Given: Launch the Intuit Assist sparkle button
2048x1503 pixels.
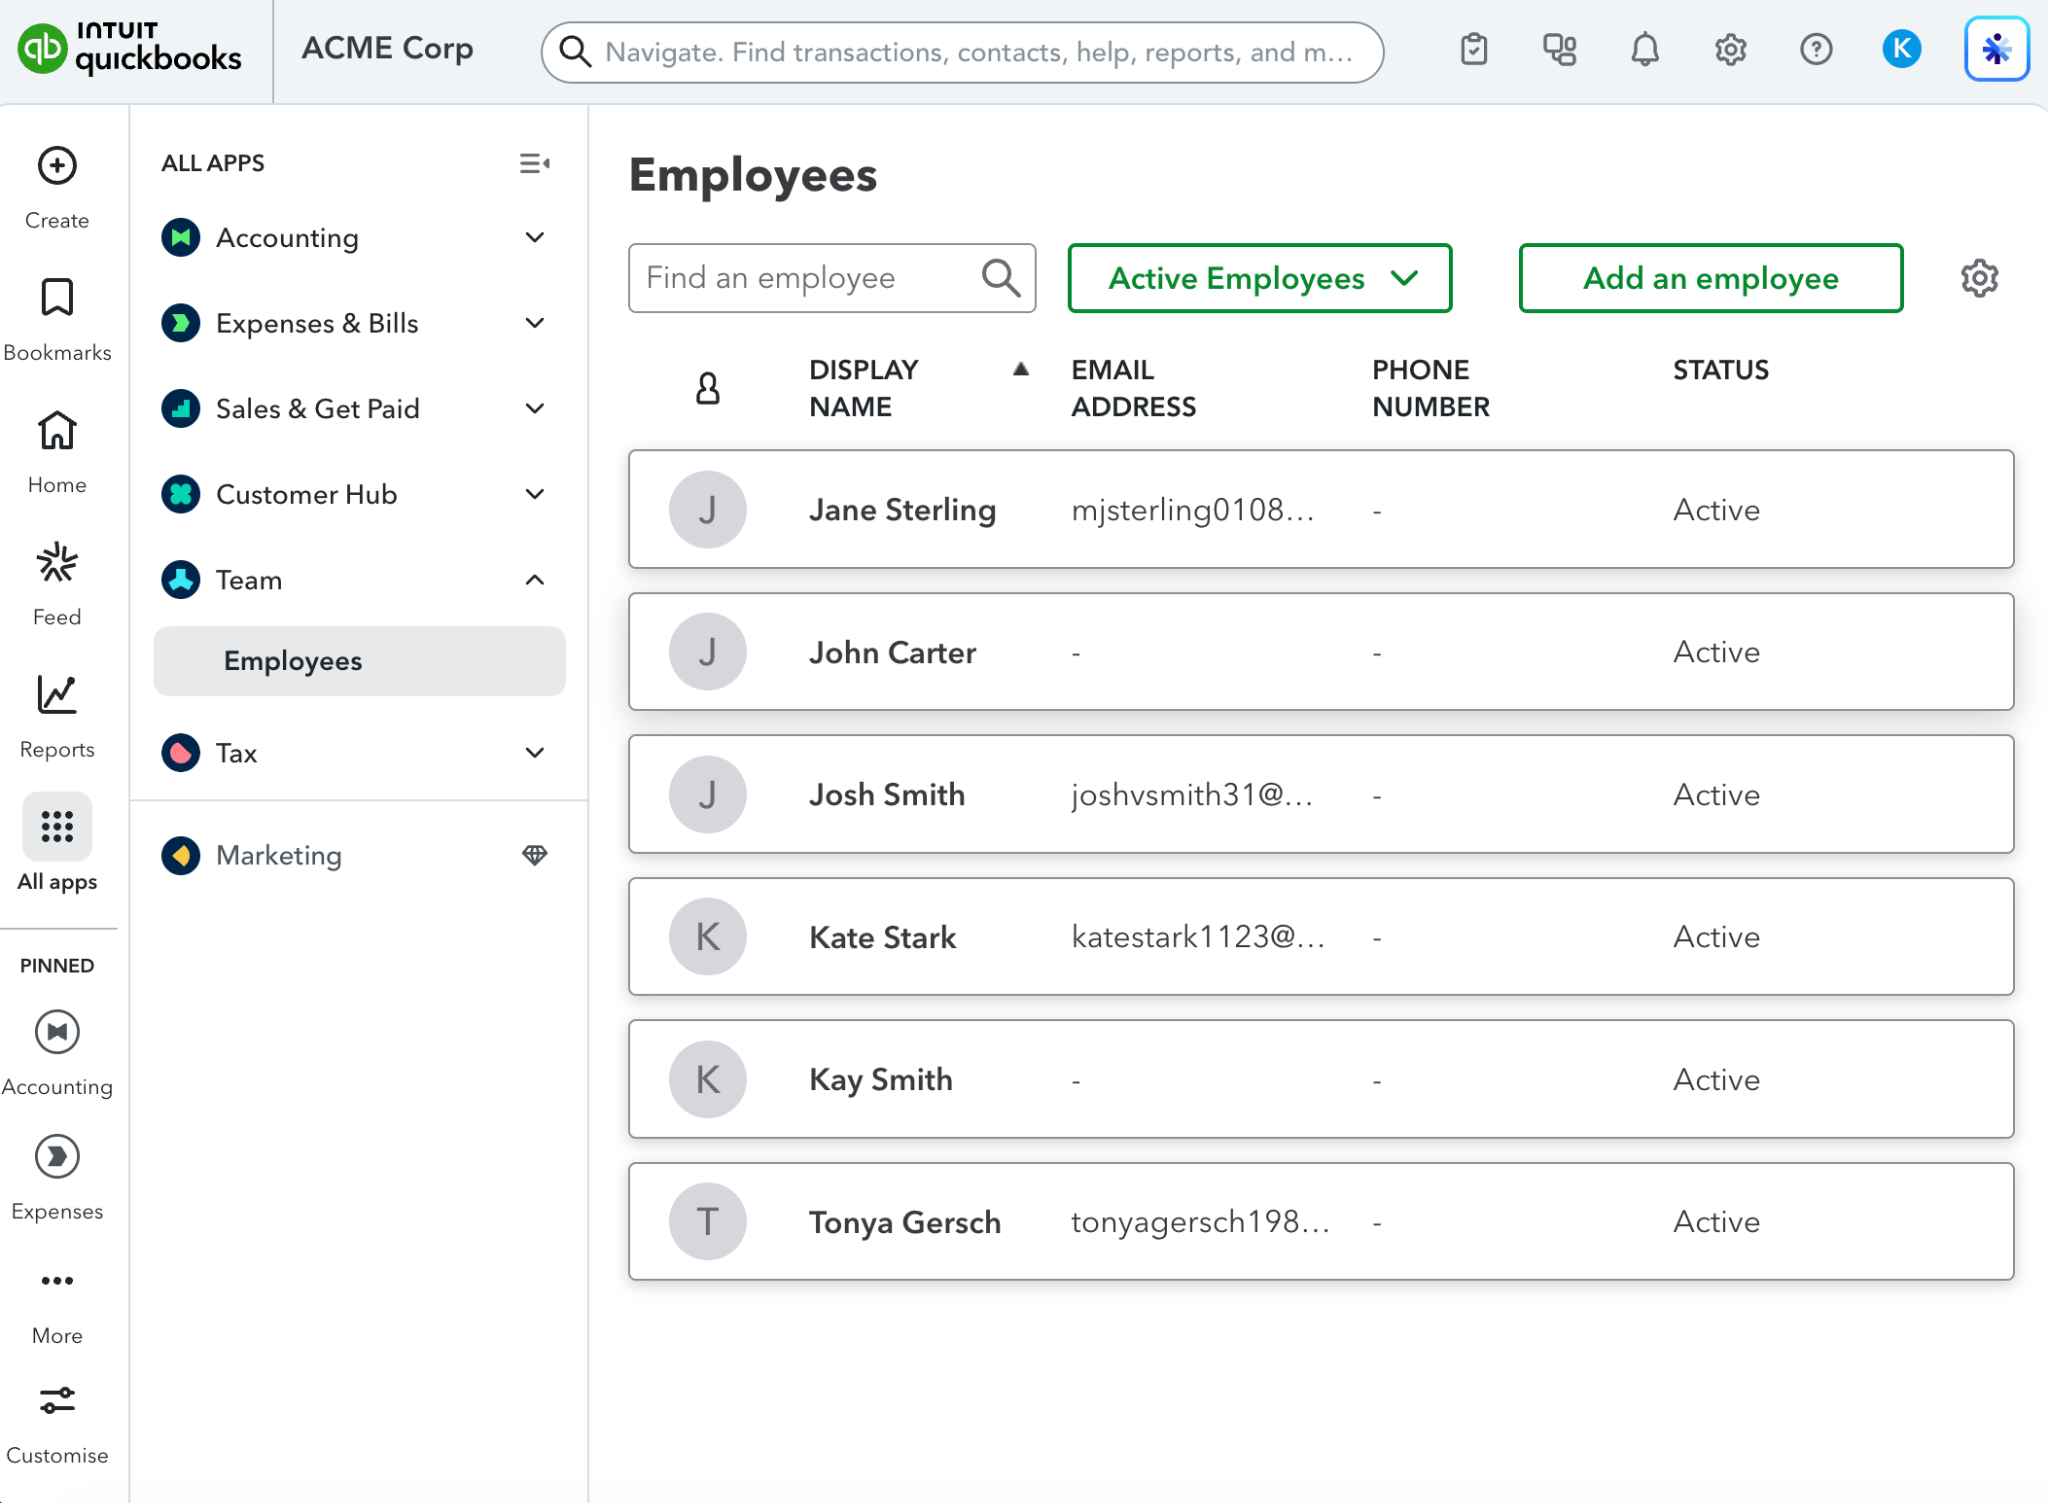Looking at the screenshot, I should (x=1996, y=49).
